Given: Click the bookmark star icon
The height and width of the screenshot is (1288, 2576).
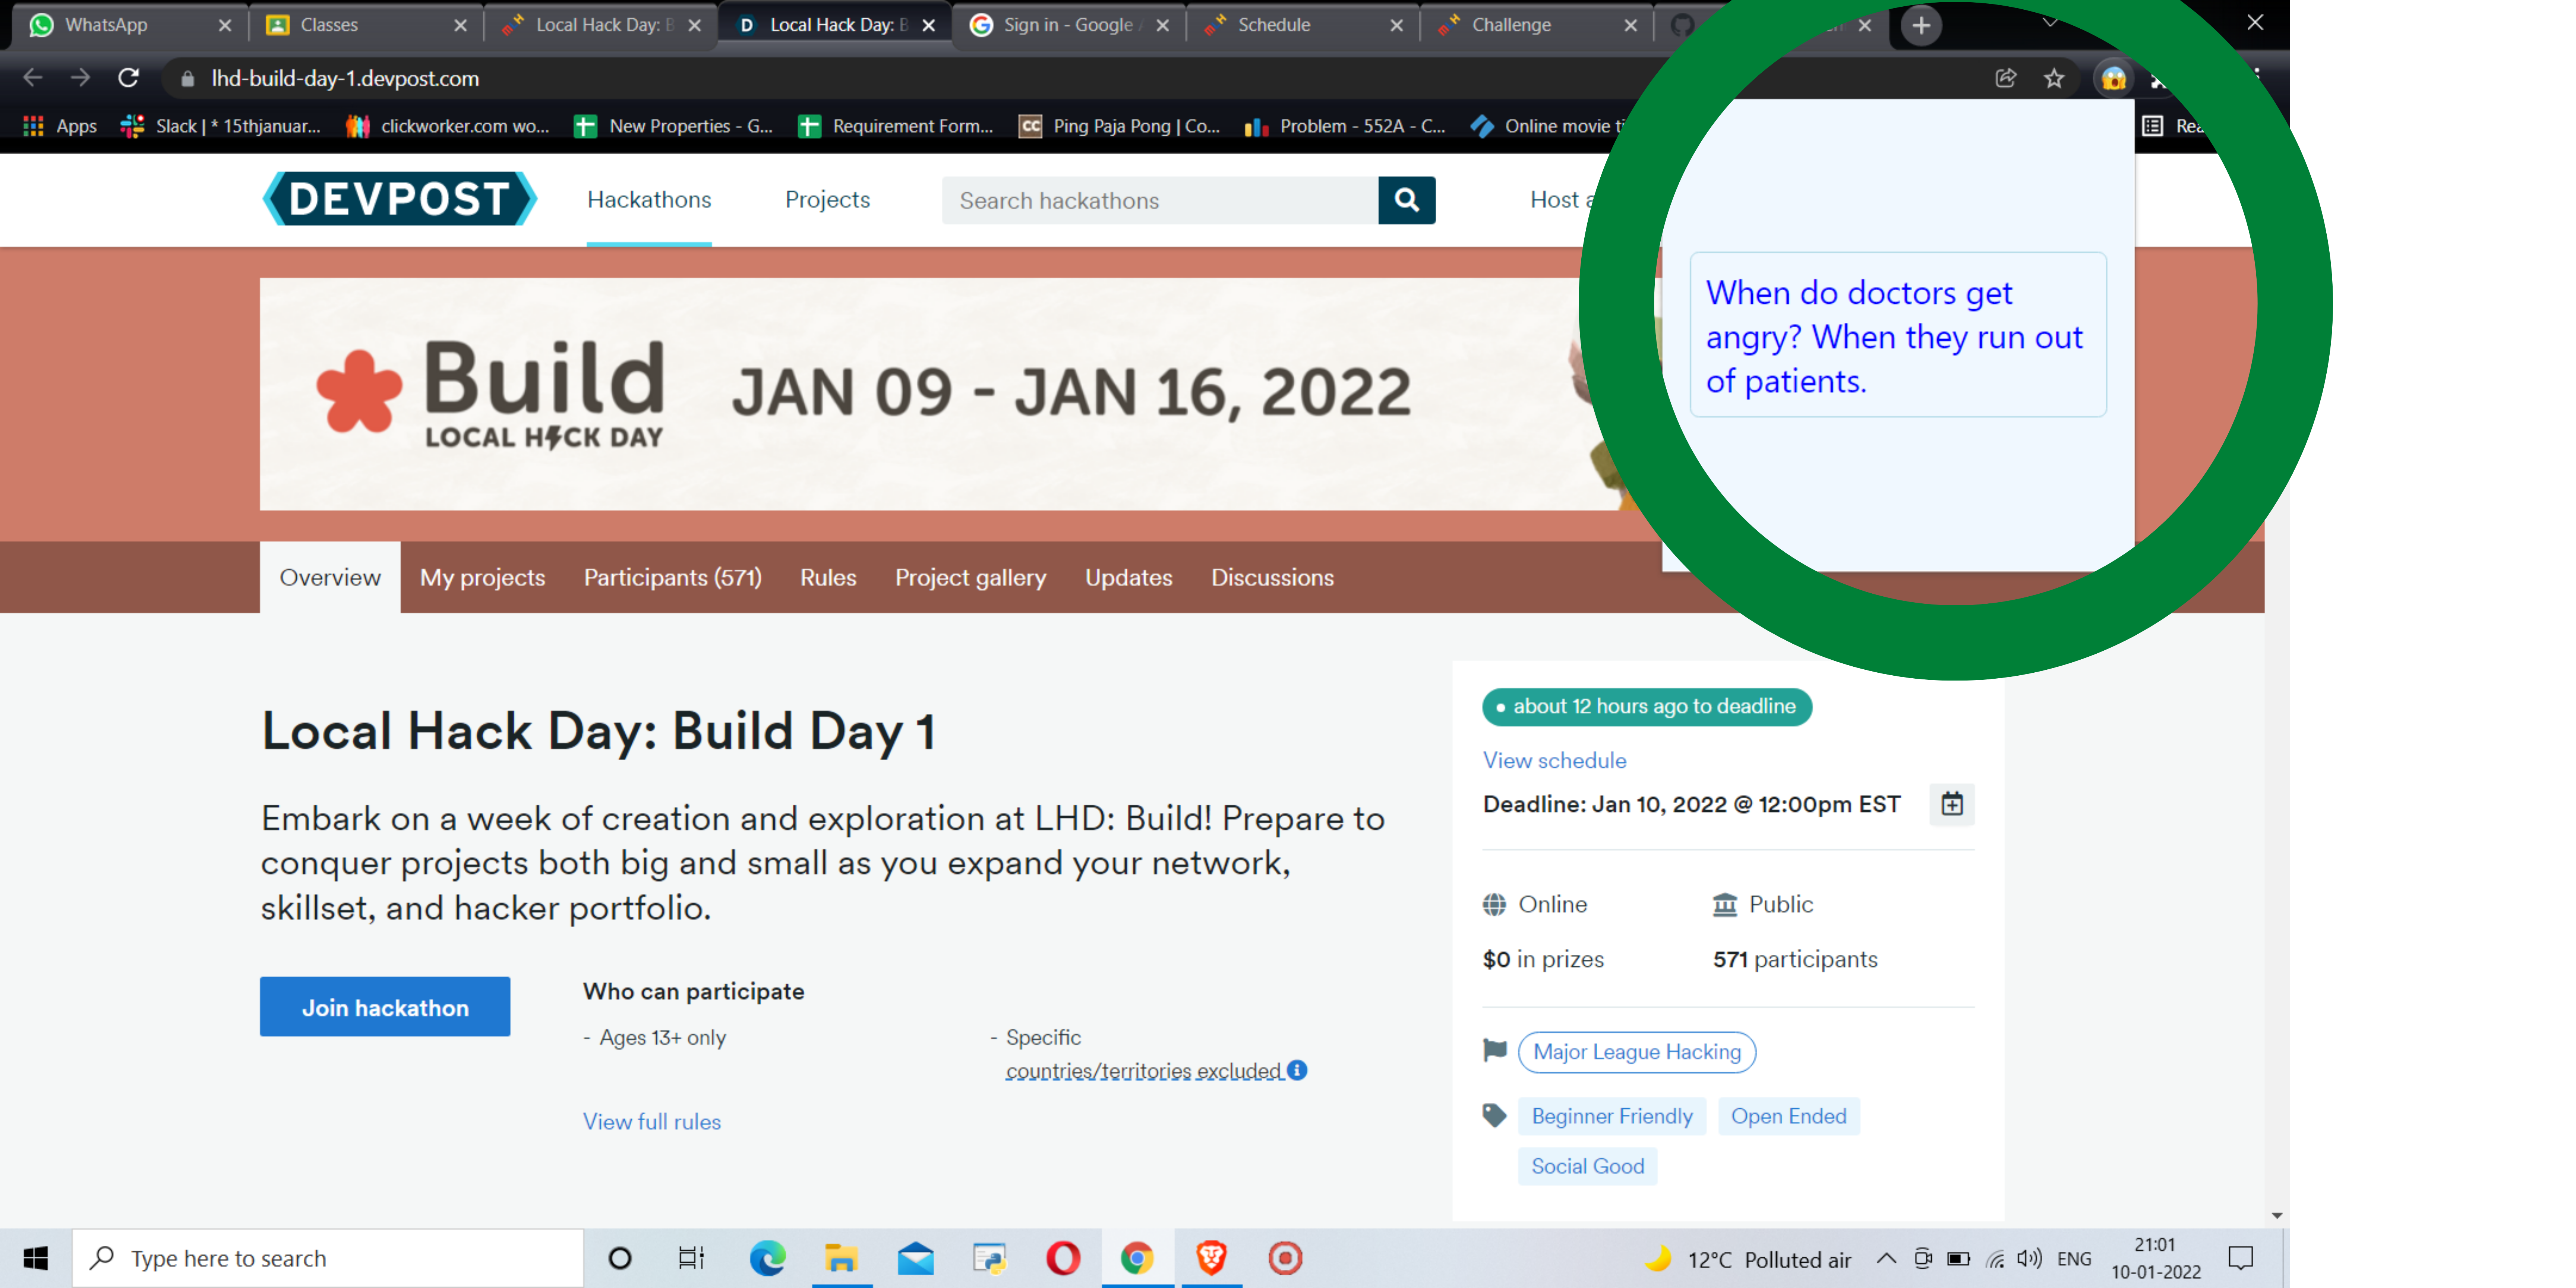Looking at the screenshot, I should tap(2053, 78).
